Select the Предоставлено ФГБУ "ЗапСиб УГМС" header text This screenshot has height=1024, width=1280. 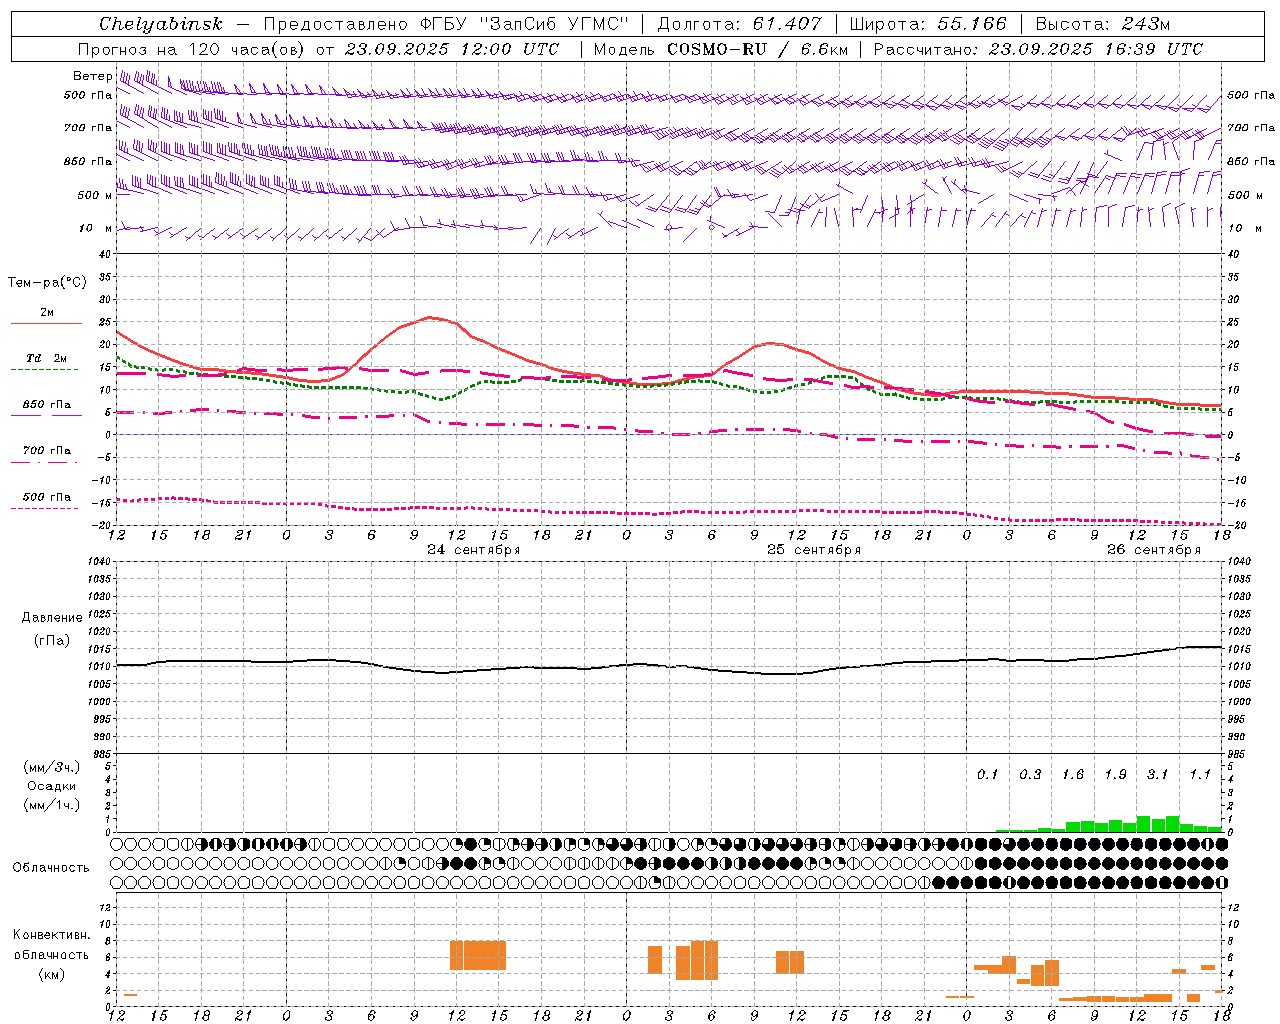click(445, 24)
